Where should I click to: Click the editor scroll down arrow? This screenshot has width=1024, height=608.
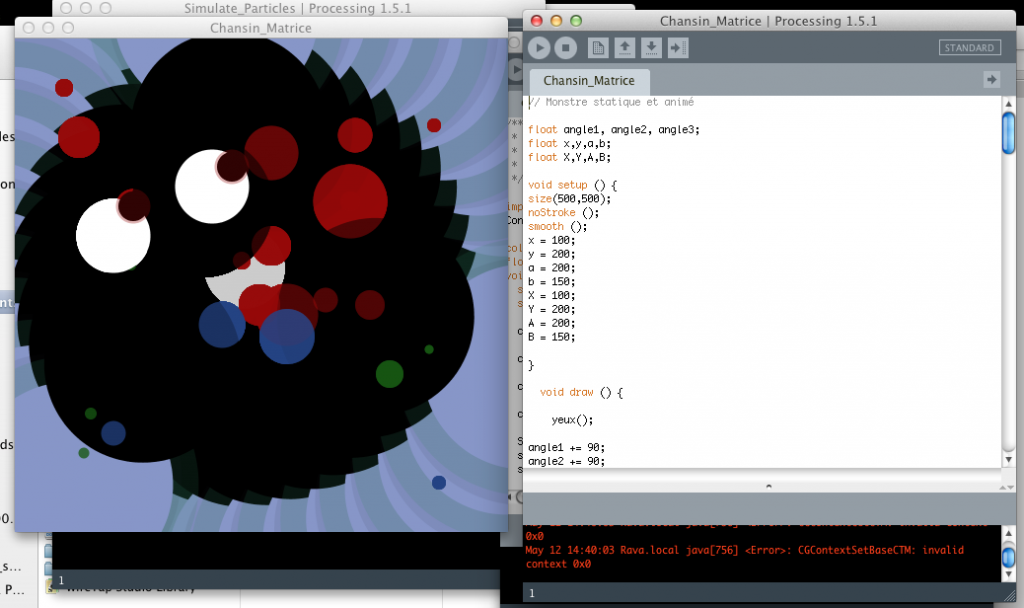(x=1008, y=460)
